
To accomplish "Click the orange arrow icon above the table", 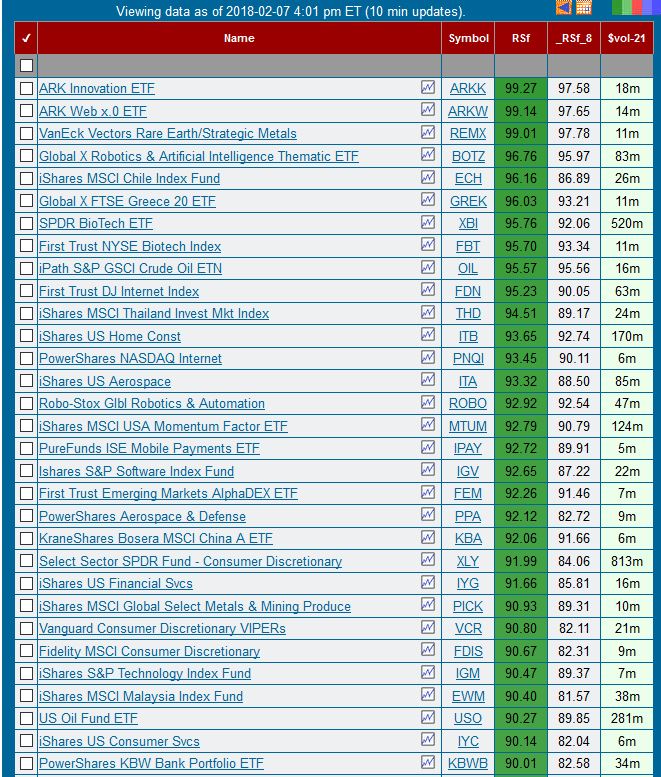I will point(563,7).
